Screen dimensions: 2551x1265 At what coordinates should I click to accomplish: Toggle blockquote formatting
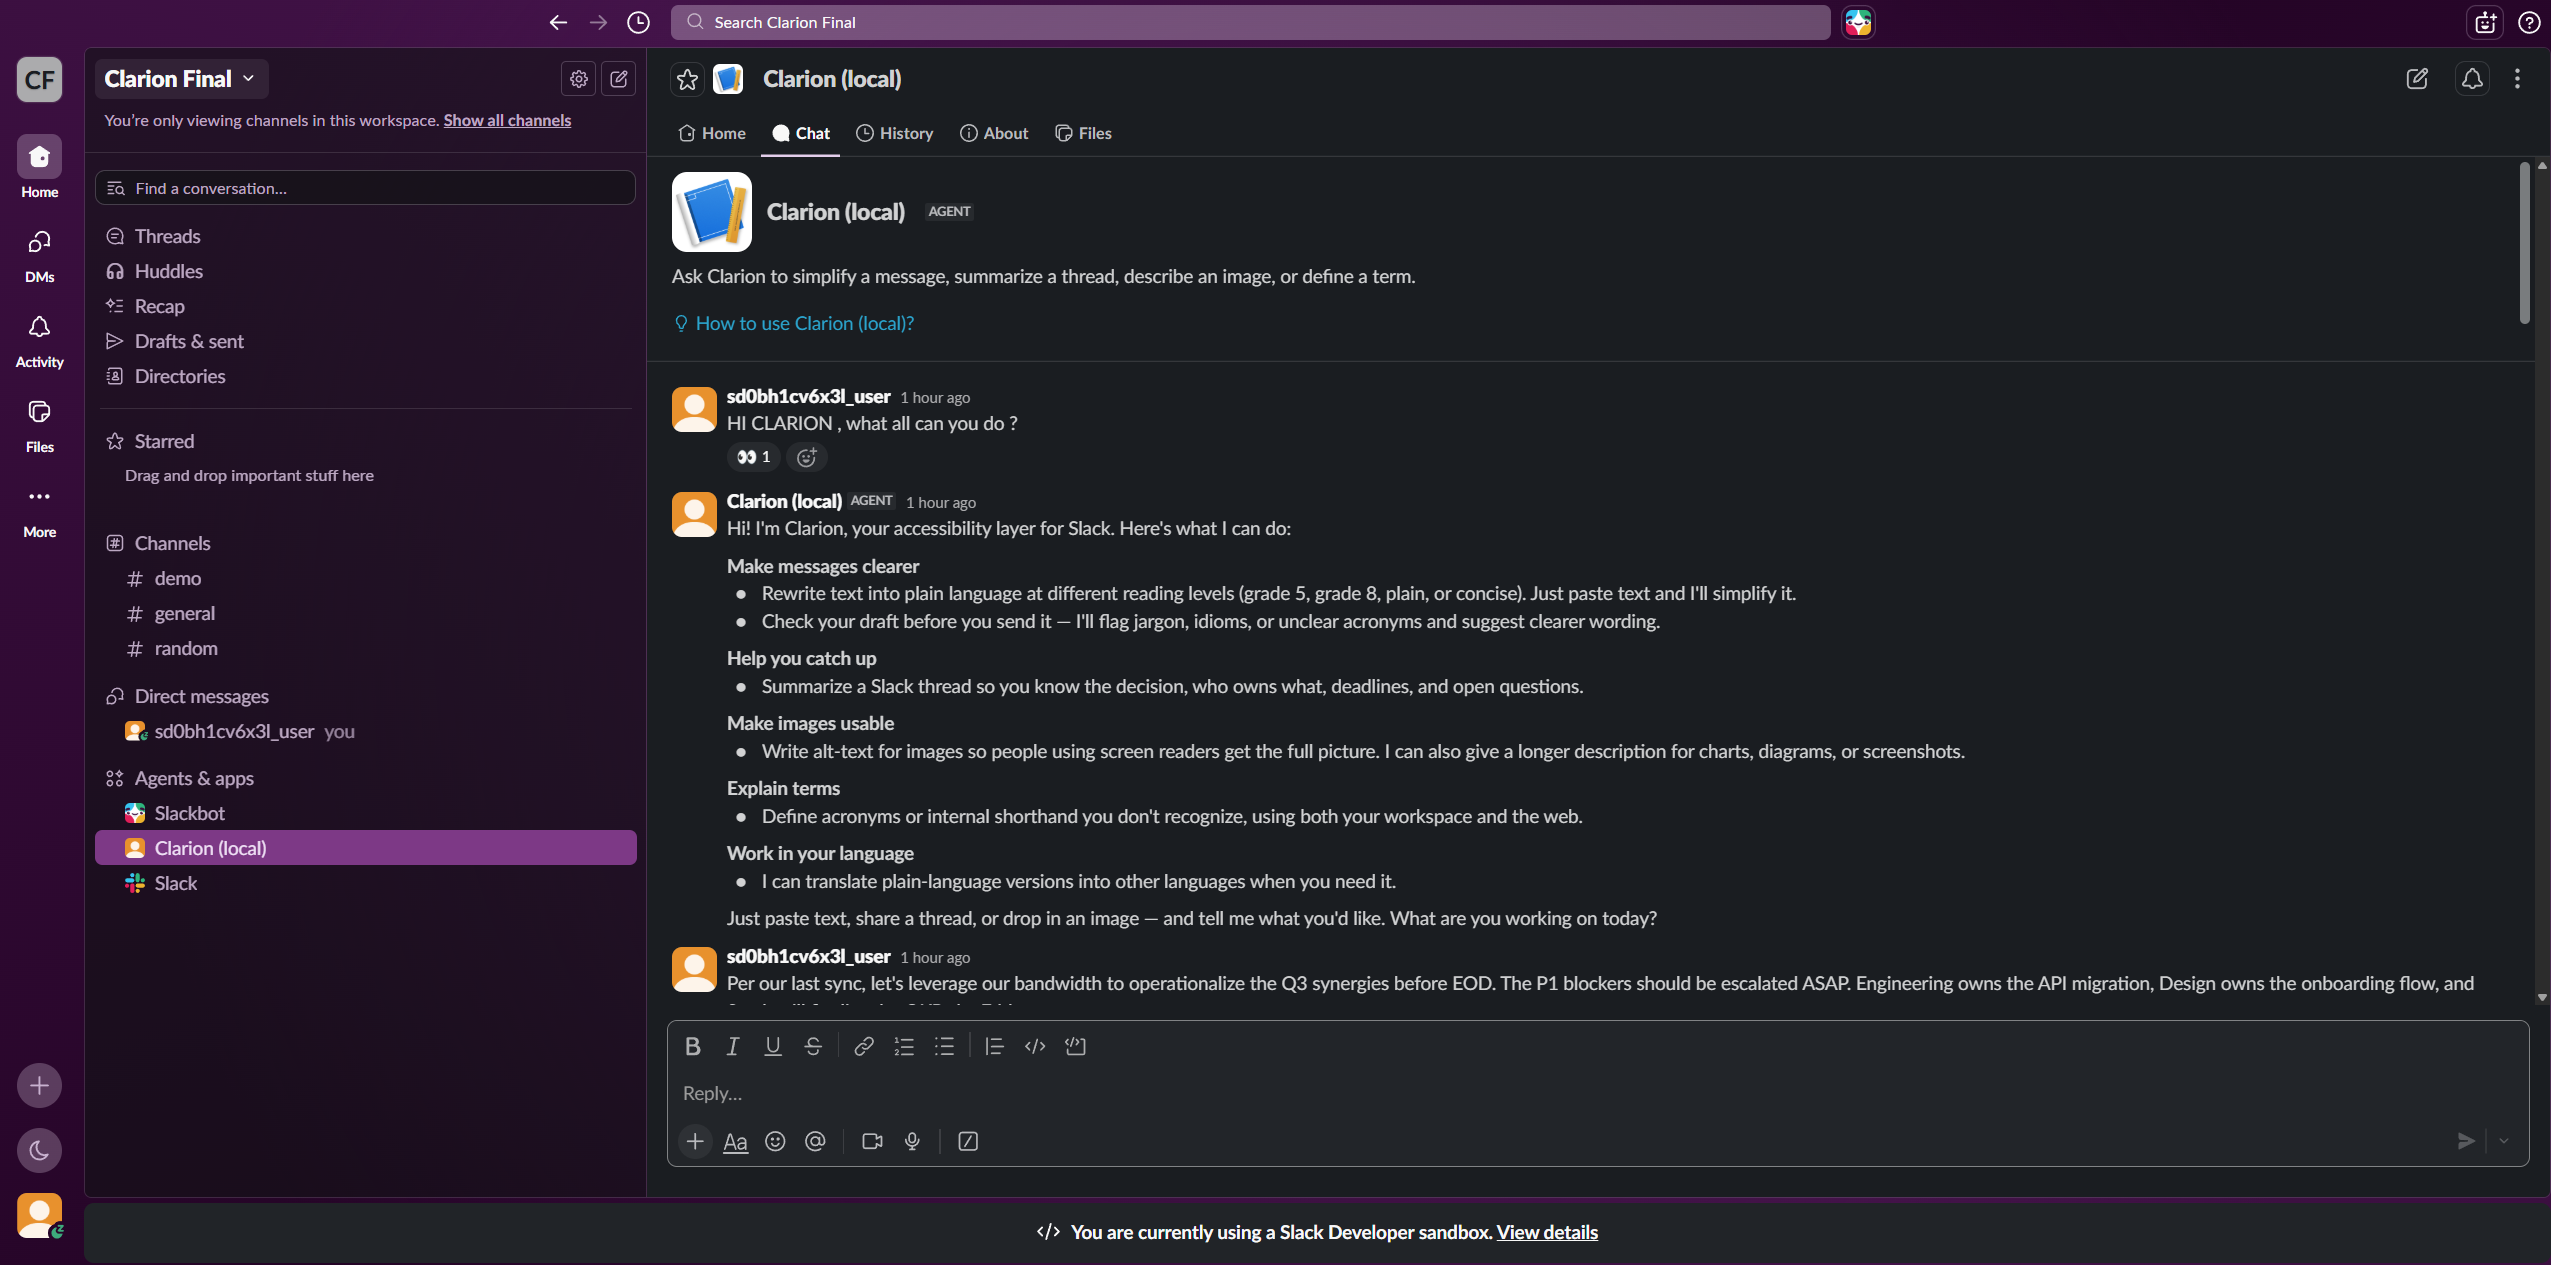tap(994, 1046)
